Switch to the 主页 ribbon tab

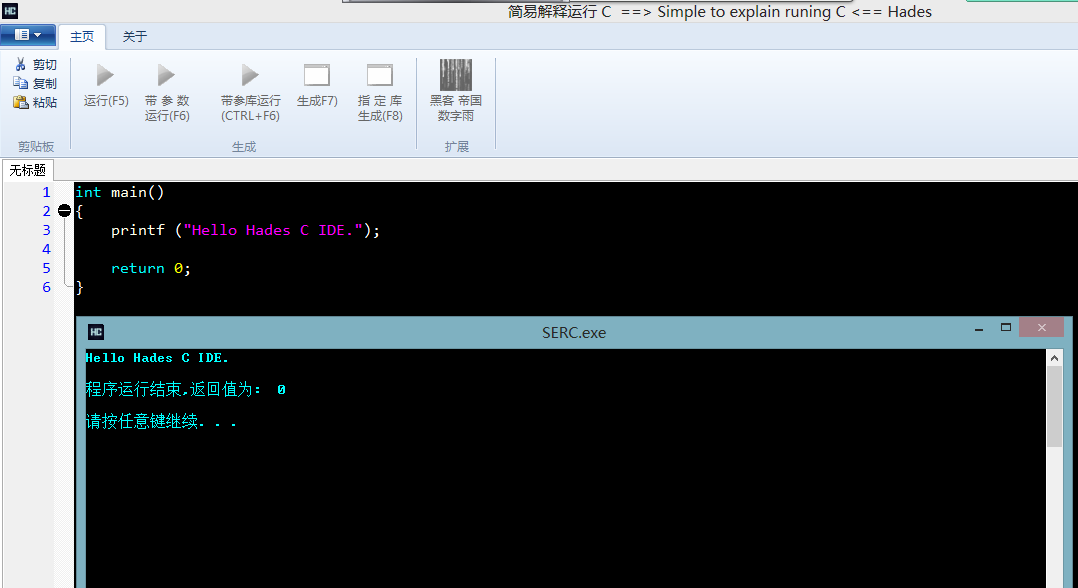[x=82, y=36]
